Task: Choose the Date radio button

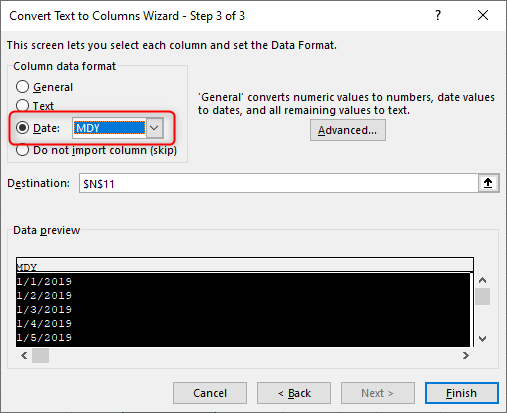Action: (x=22, y=128)
